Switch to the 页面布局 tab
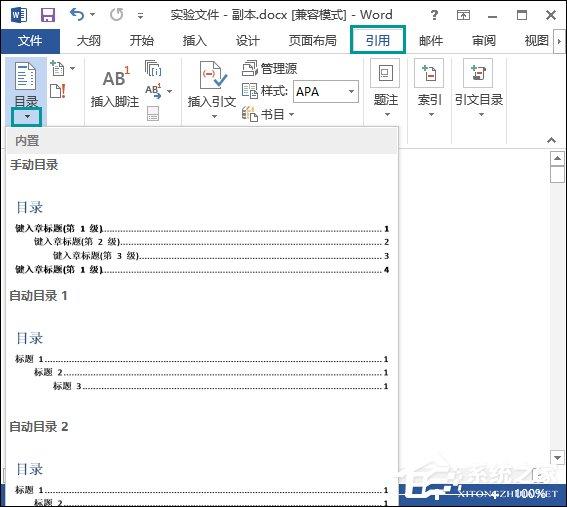Image resolution: width=567 pixels, height=507 pixels. (x=312, y=41)
